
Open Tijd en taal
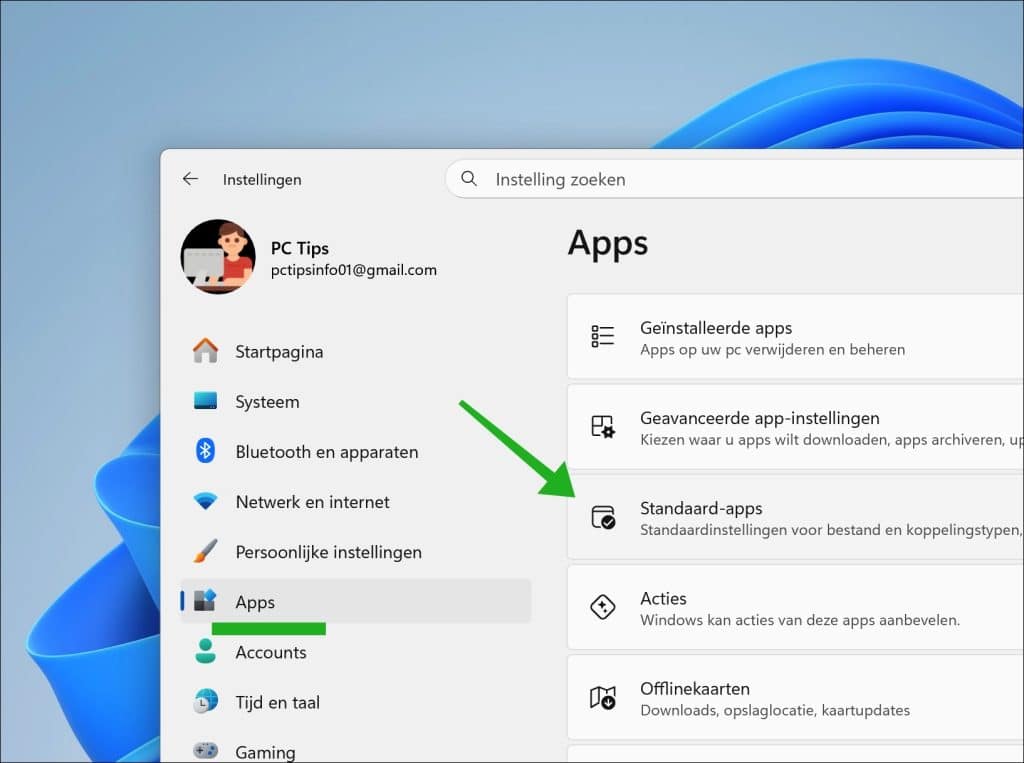355,702
